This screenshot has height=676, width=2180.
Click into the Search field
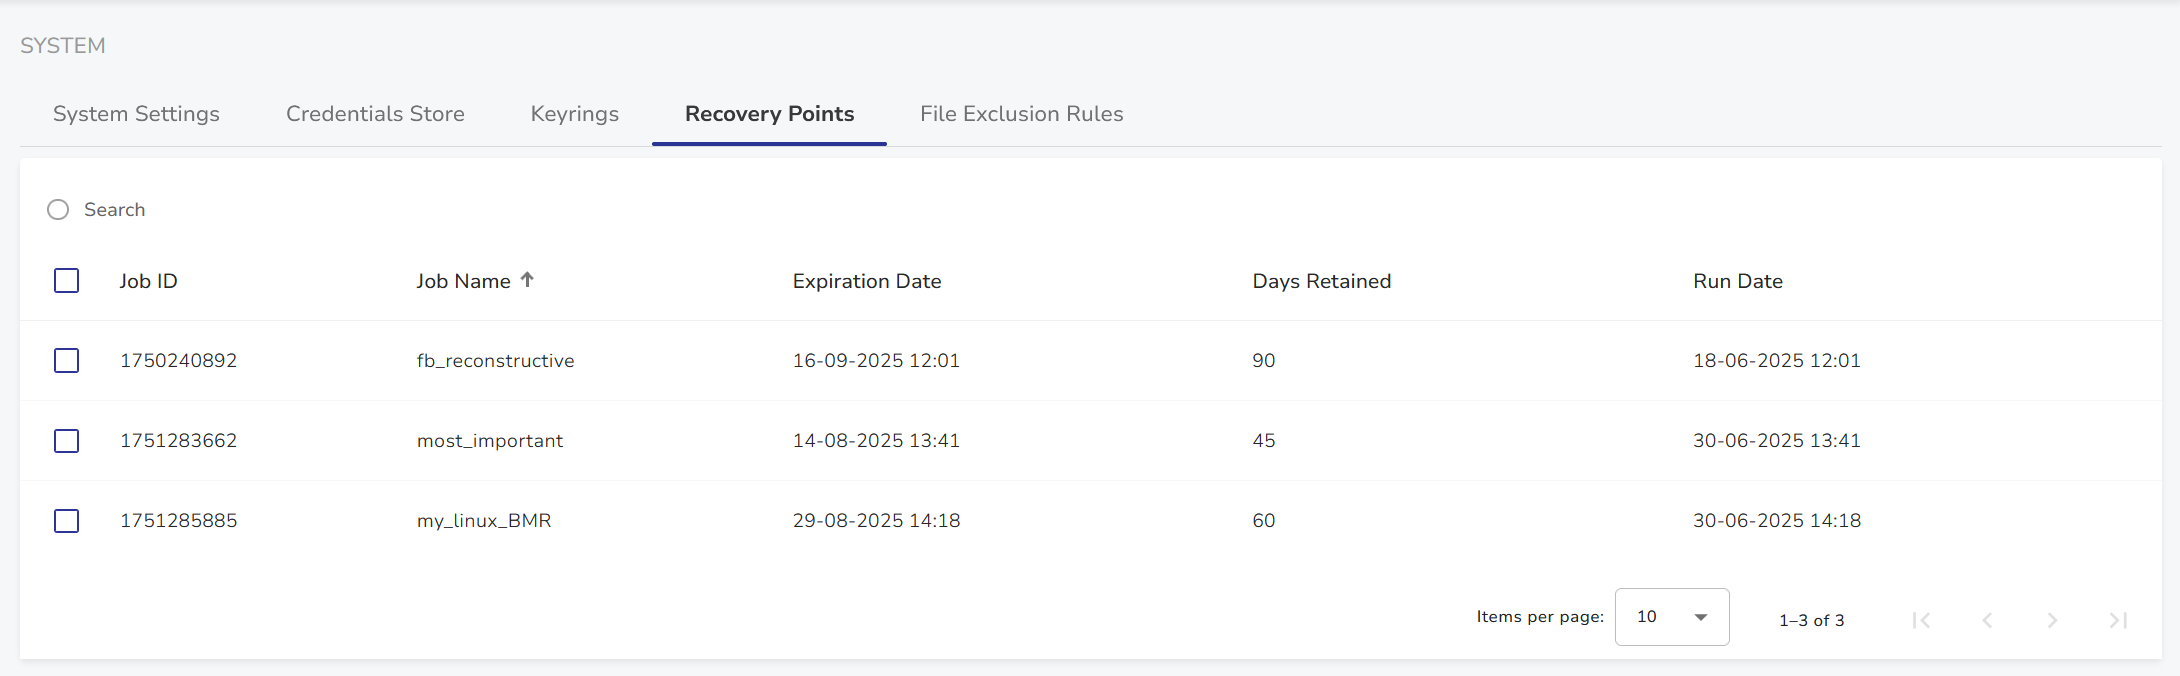[300, 210]
